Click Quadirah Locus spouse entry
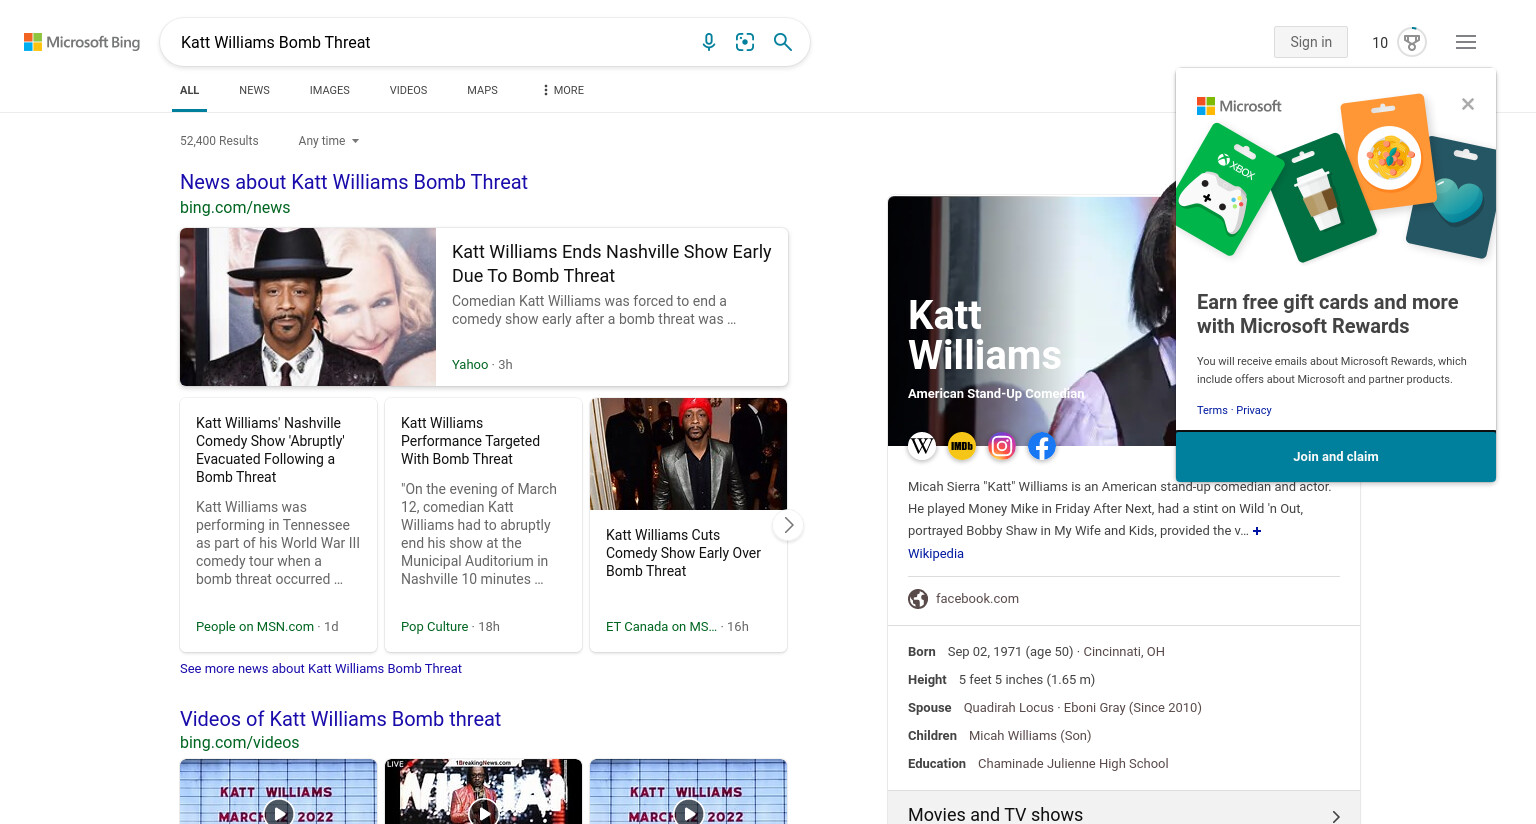 coord(1009,708)
